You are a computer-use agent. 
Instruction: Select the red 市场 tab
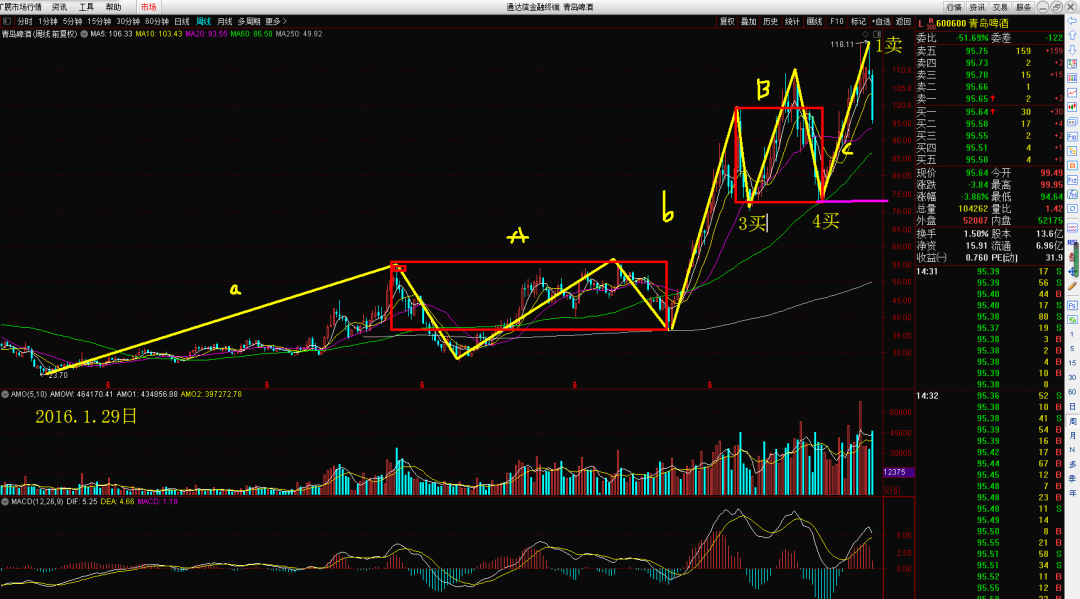tap(148, 7)
